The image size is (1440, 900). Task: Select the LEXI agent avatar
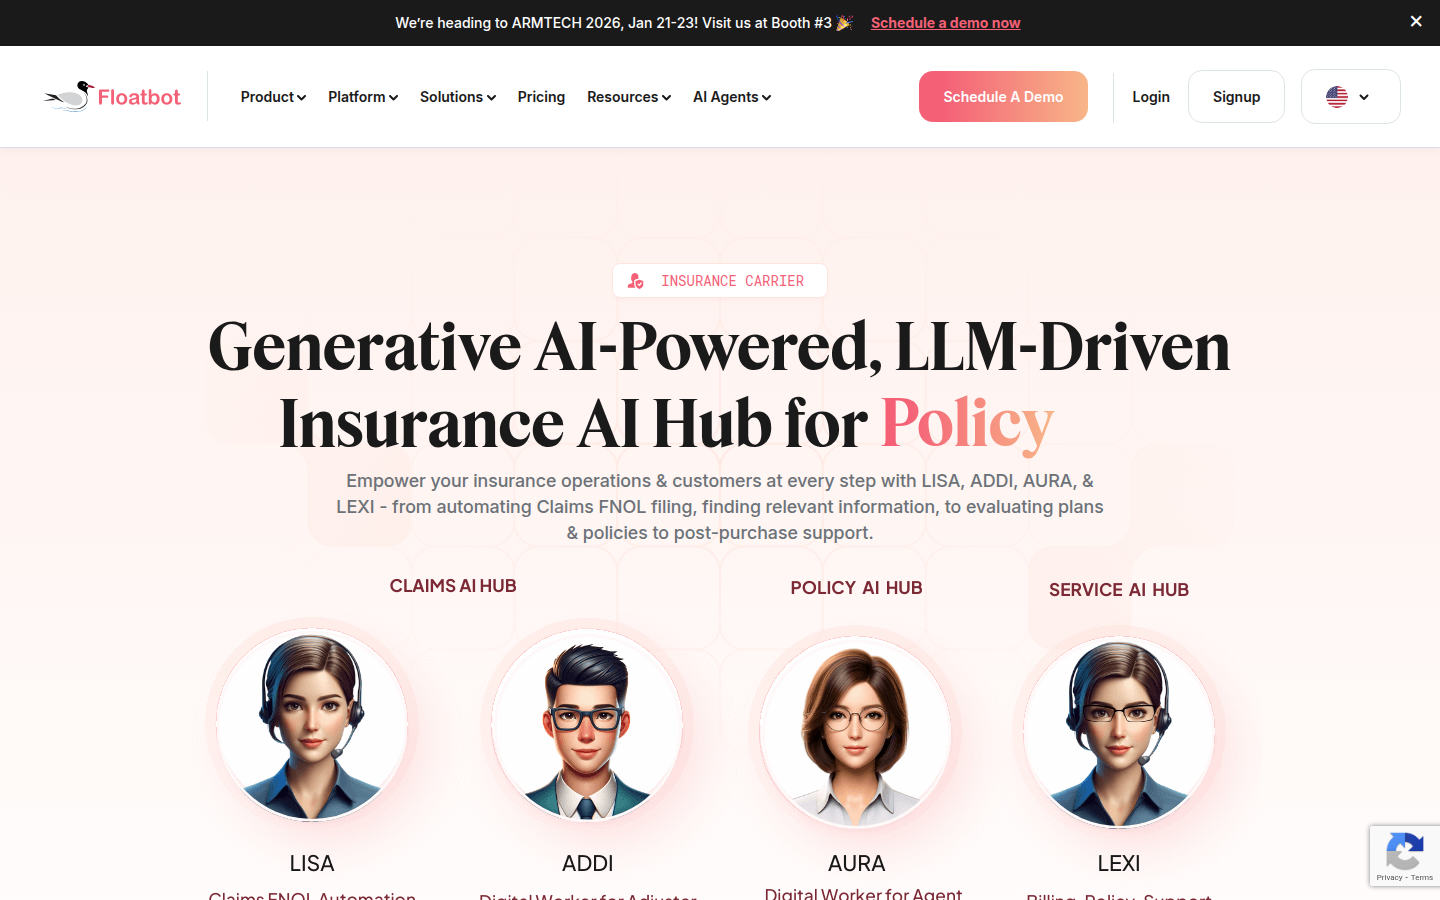tap(1119, 733)
